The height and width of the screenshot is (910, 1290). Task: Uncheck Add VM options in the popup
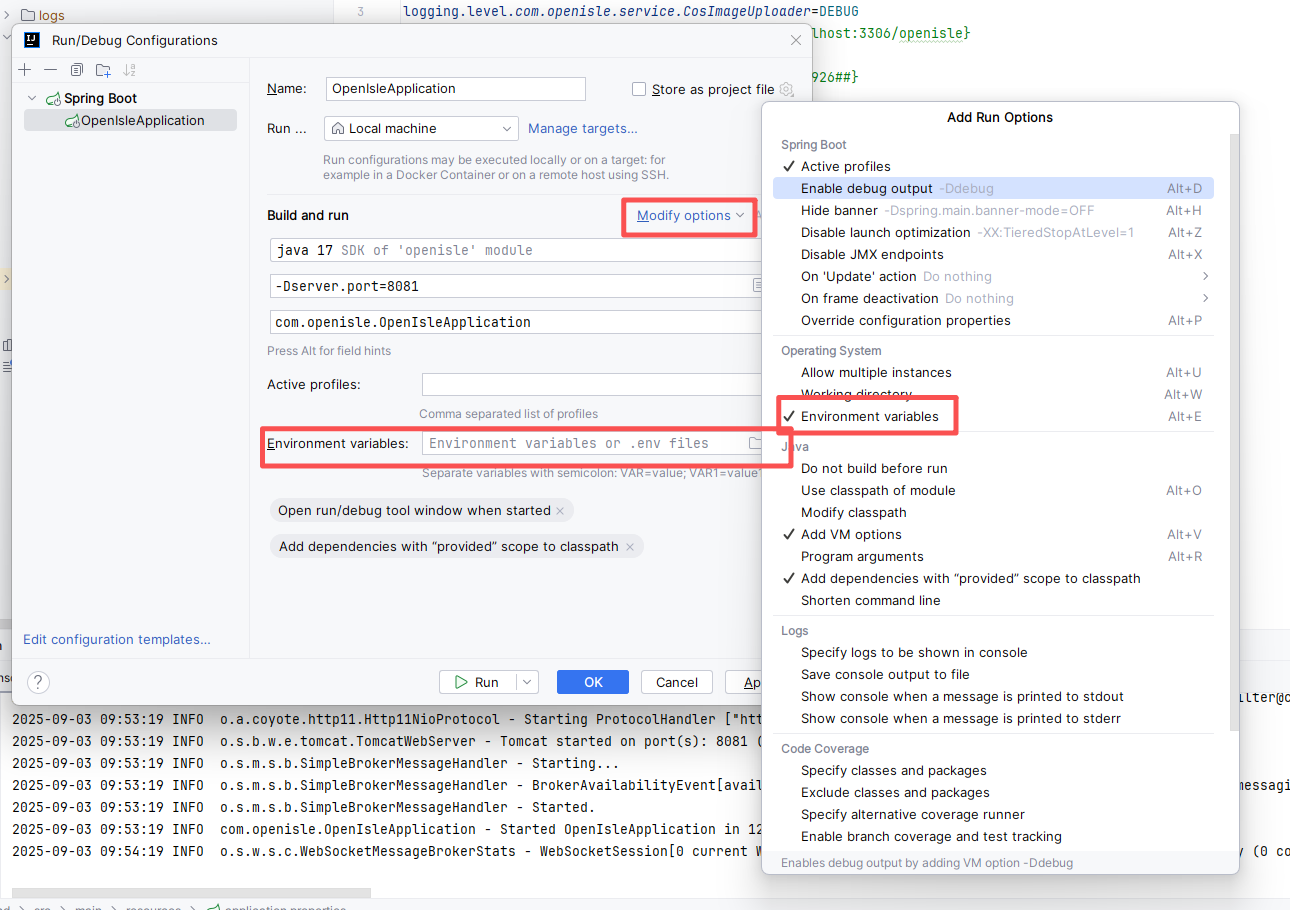pos(851,534)
